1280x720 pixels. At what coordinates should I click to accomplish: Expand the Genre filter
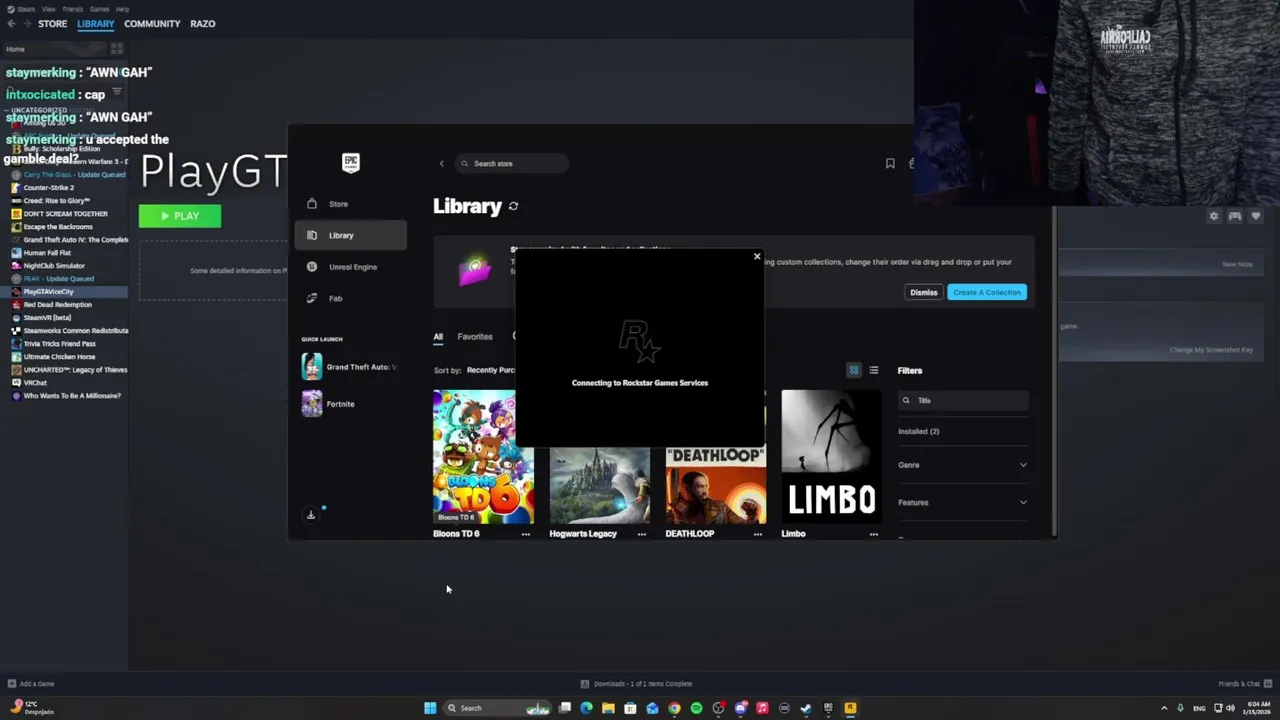[x=963, y=465]
